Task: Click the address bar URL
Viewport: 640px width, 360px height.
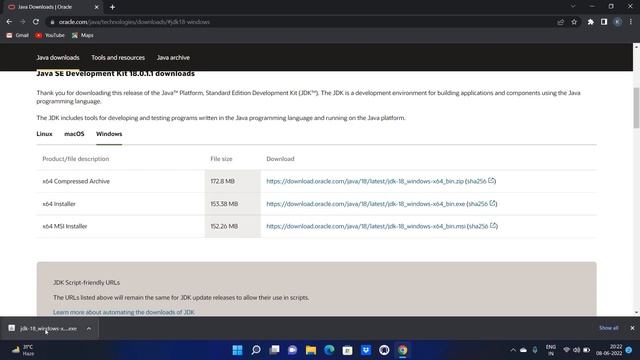Action: [x=134, y=22]
